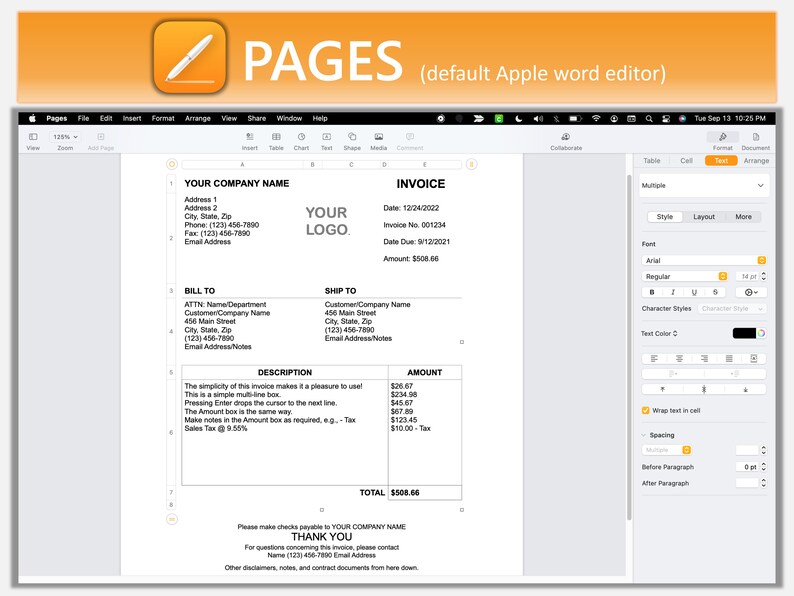Select the Style text pane
Screen dimensions: 794x596
665,217
